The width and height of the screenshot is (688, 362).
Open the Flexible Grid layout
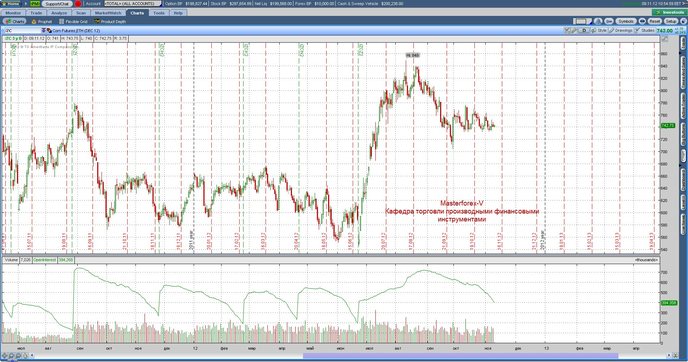(x=74, y=21)
